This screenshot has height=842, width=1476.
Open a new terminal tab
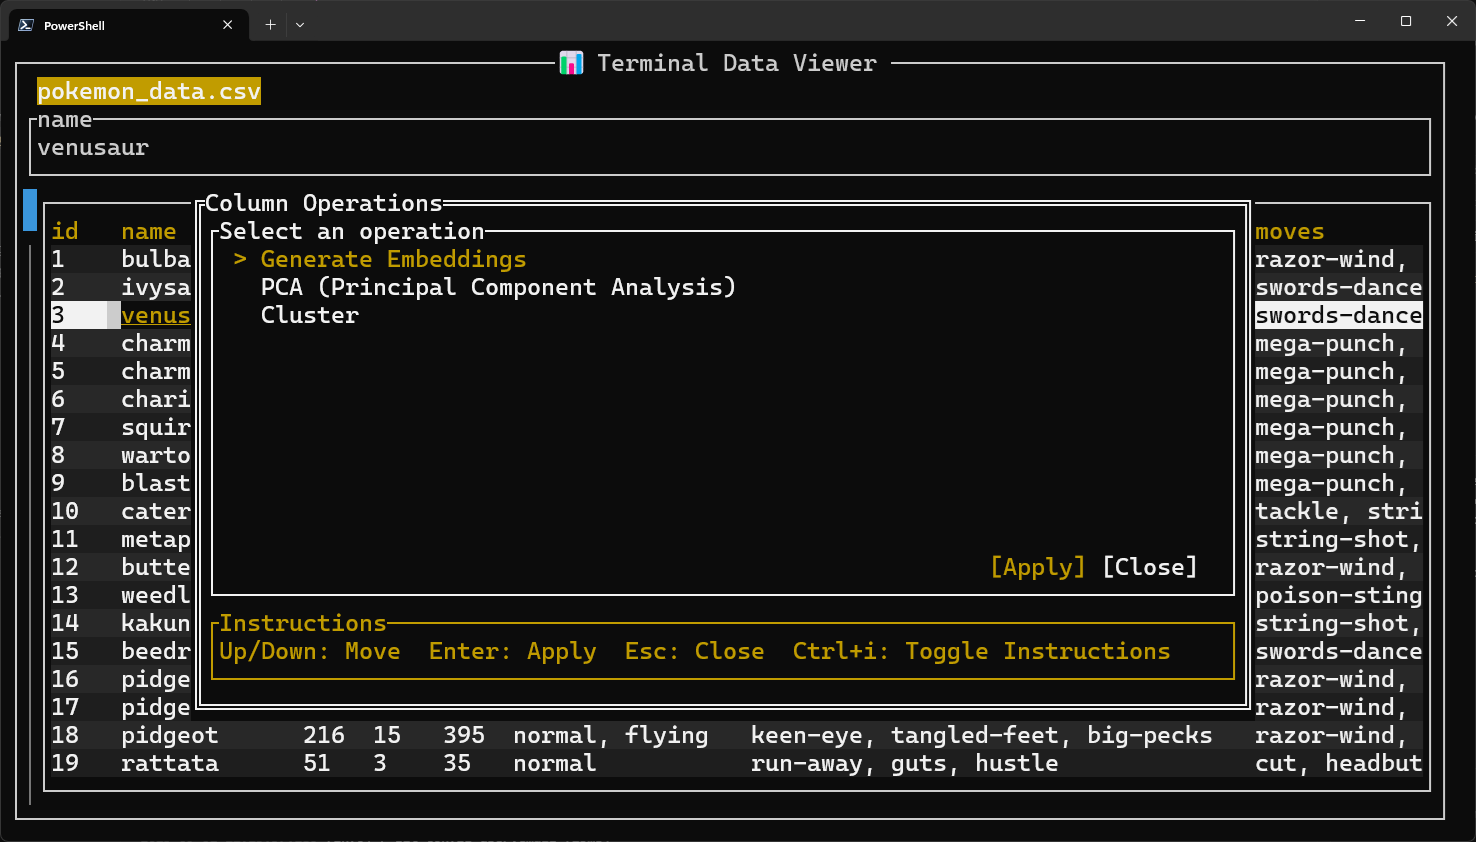(270, 25)
